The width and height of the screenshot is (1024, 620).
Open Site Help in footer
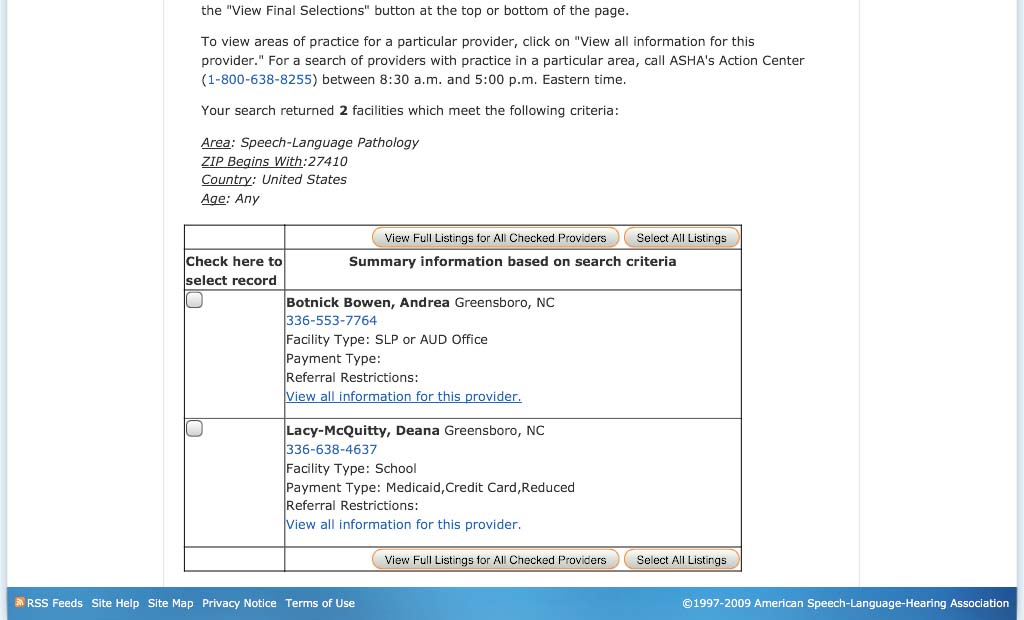coord(115,603)
